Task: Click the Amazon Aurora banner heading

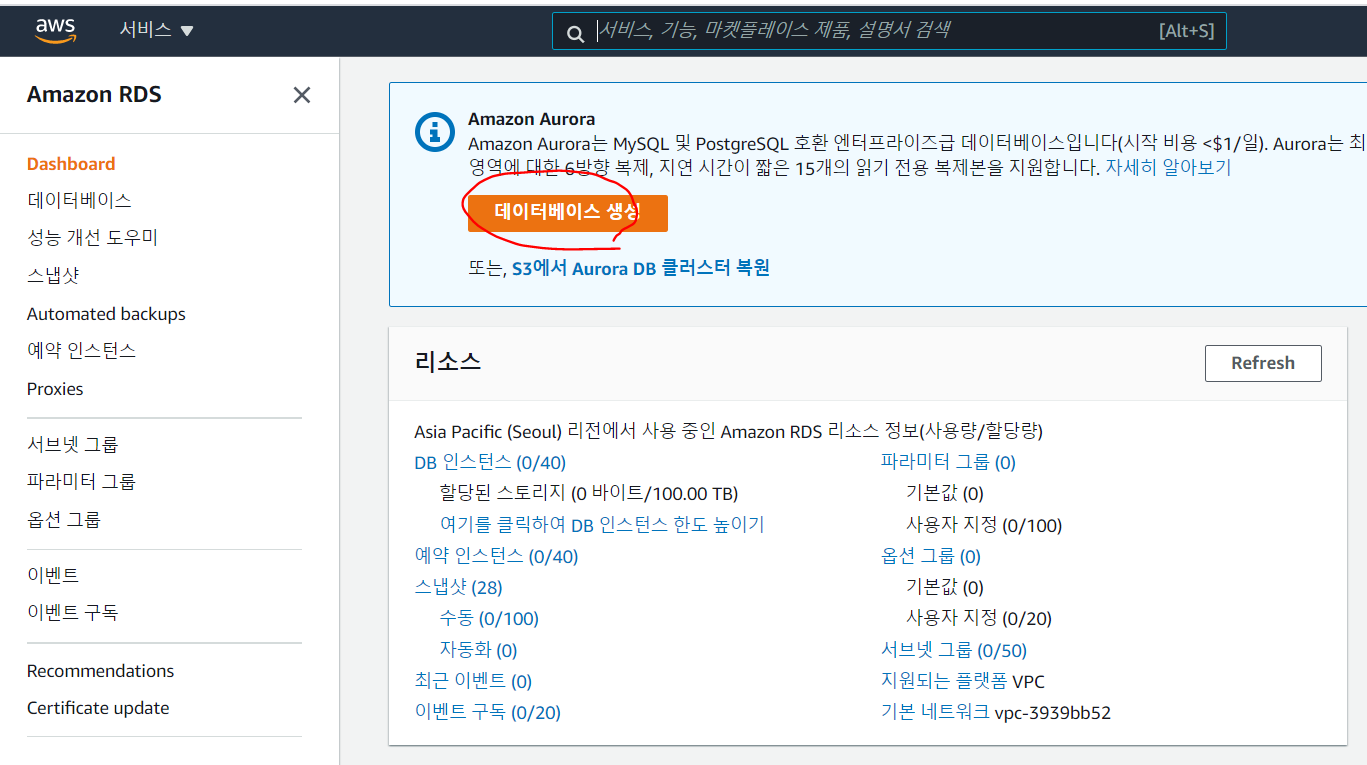Action: point(531,119)
